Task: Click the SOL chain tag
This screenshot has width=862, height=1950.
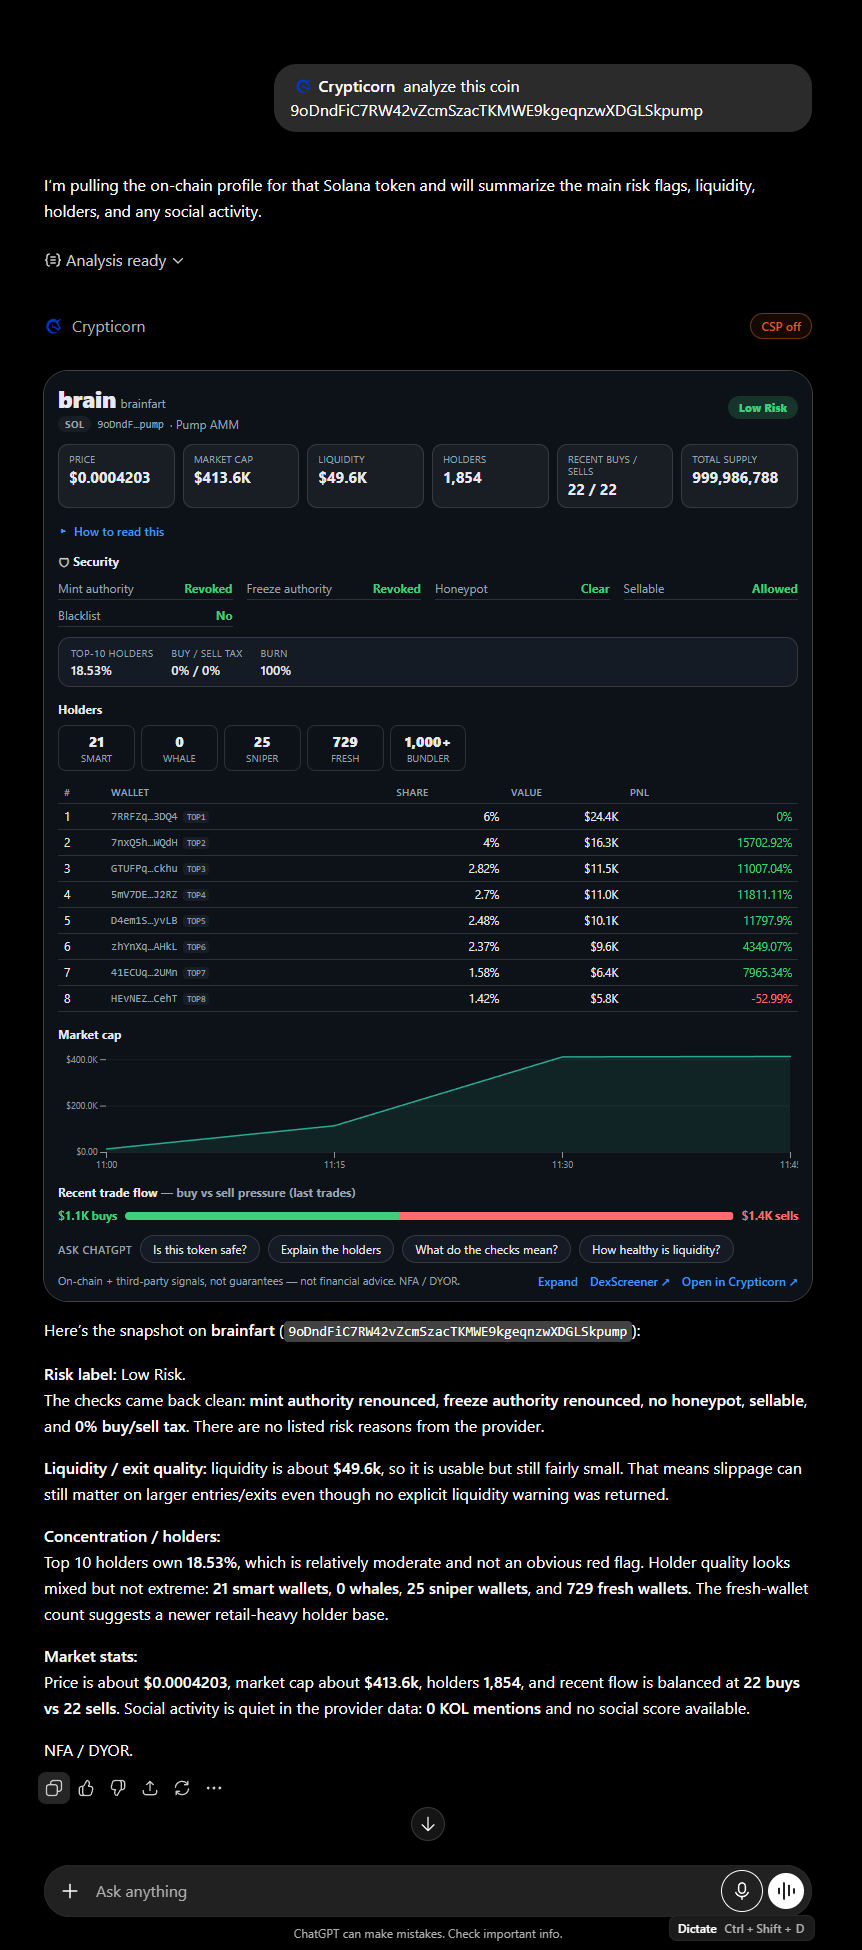Action: click(75, 425)
